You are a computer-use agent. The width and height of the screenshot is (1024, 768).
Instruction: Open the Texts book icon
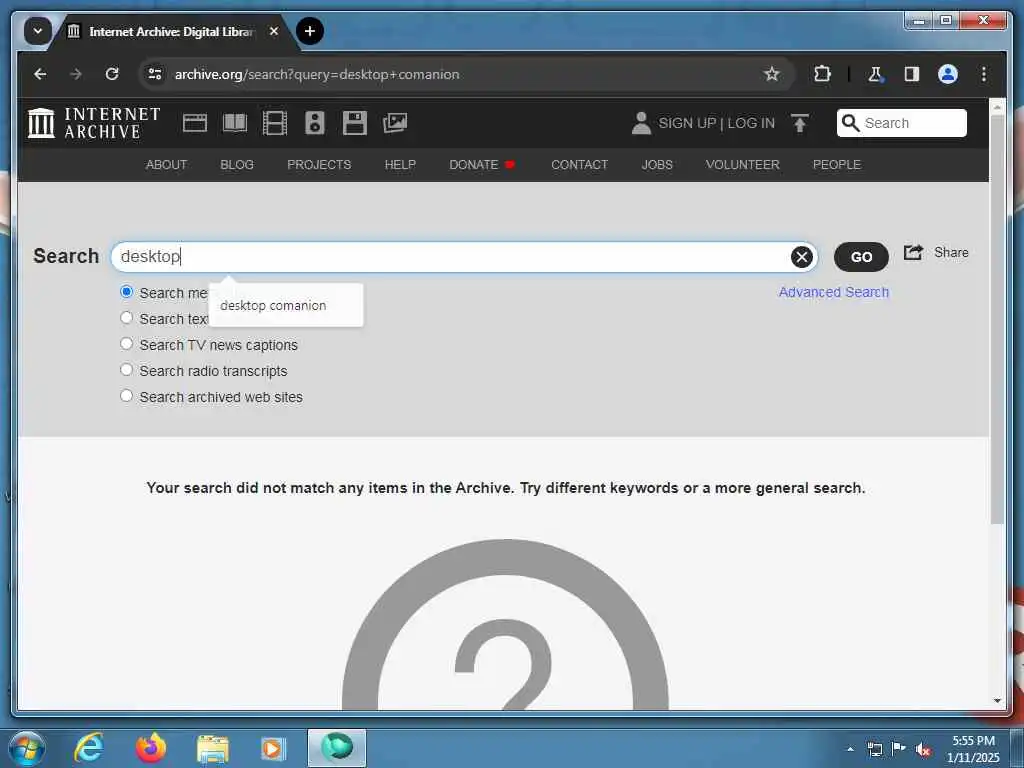point(235,123)
